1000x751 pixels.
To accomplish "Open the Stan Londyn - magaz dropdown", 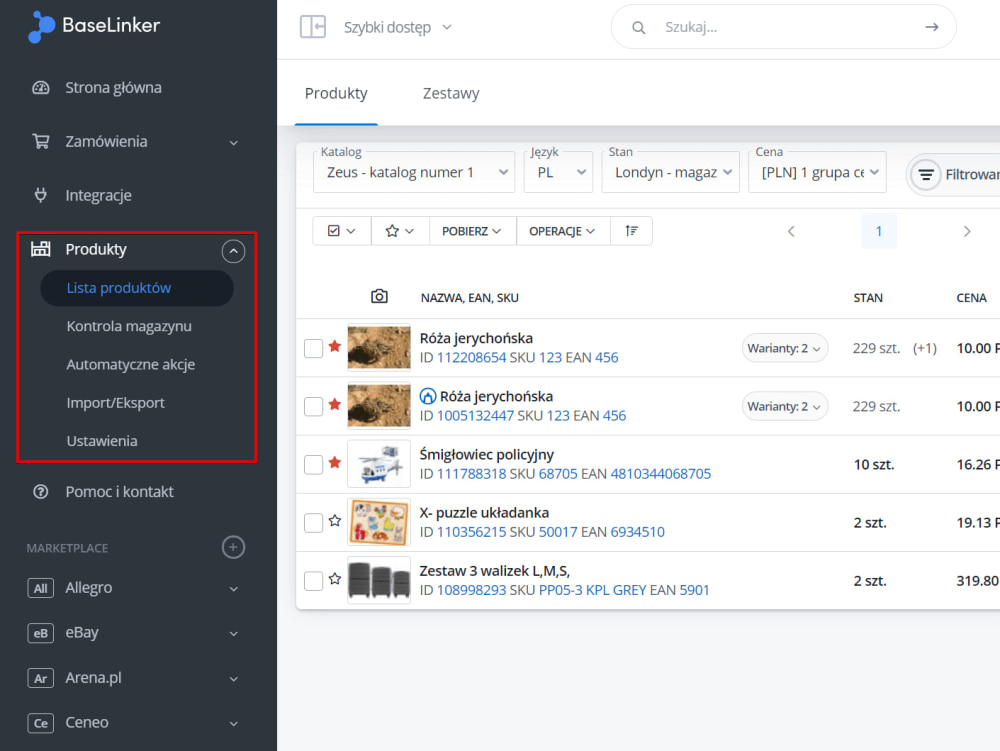I will (x=670, y=172).
